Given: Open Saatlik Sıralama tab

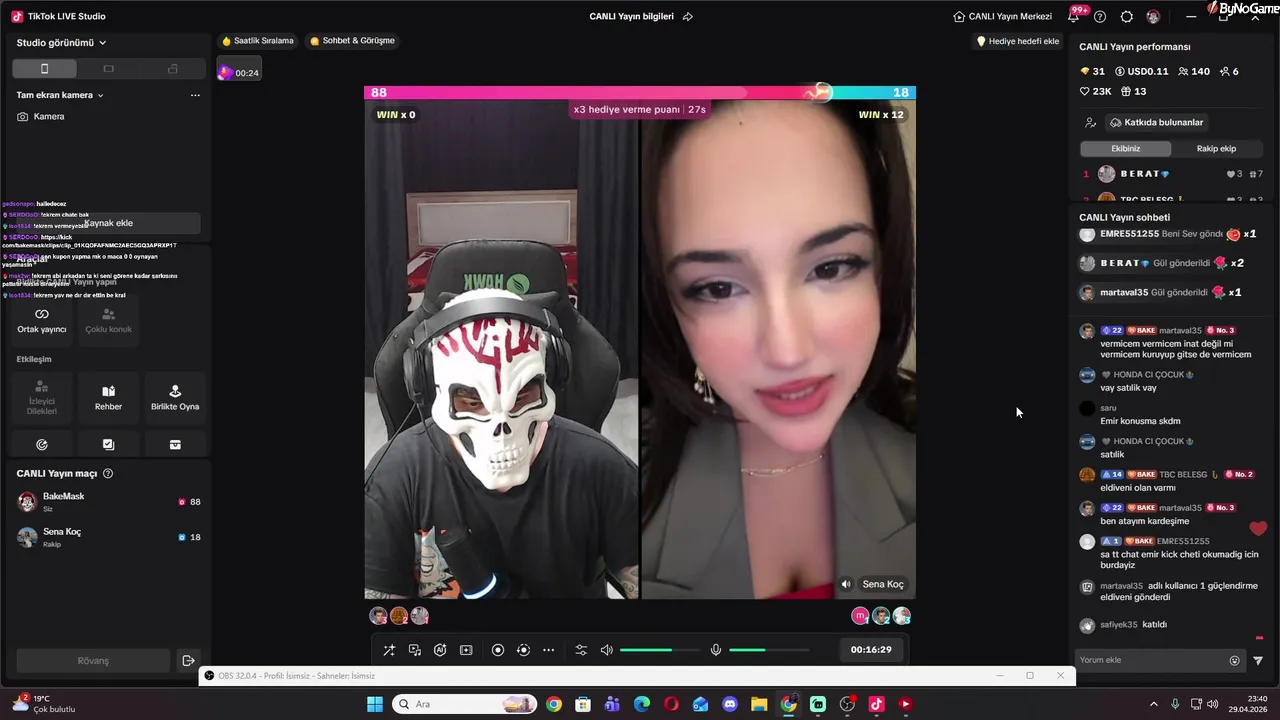Looking at the screenshot, I should click(x=258, y=41).
